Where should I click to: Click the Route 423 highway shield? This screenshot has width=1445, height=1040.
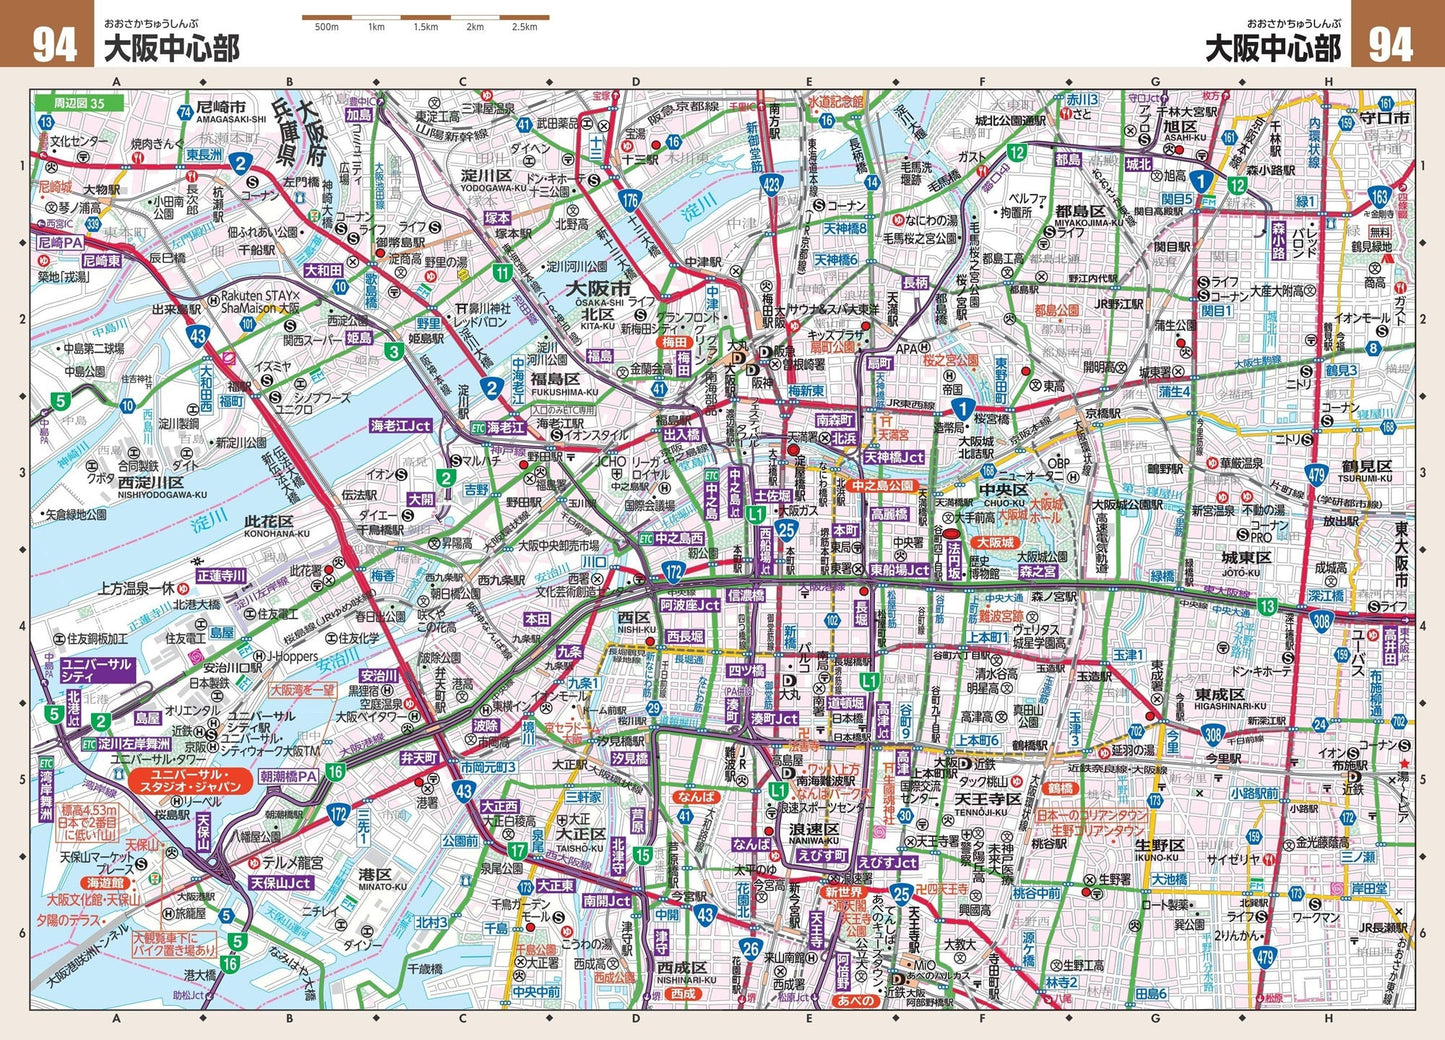pos(770,184)
